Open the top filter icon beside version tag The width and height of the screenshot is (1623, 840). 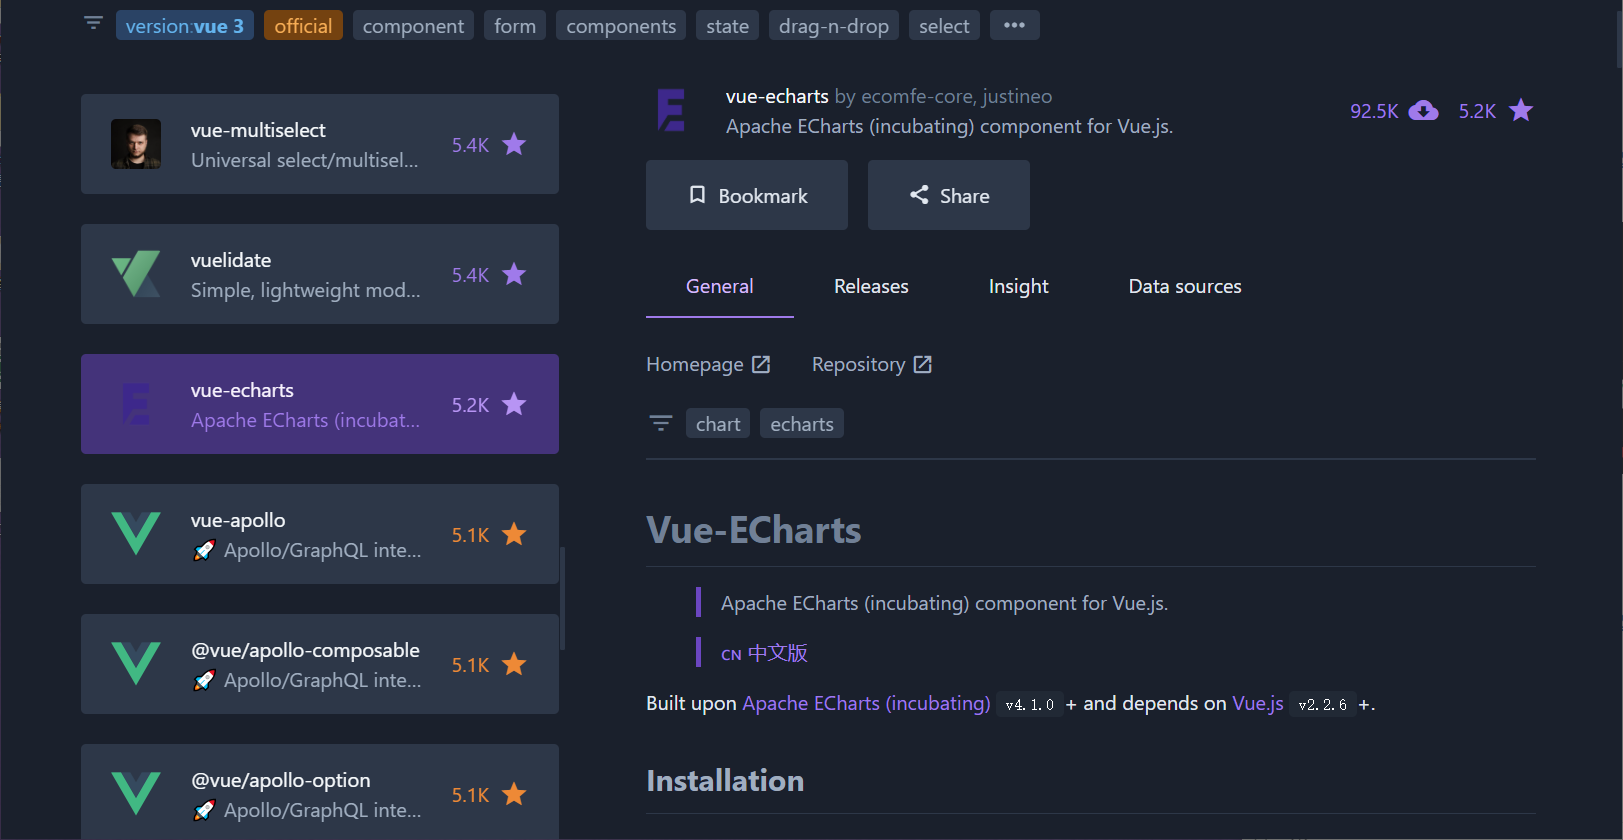click(93, 23)
